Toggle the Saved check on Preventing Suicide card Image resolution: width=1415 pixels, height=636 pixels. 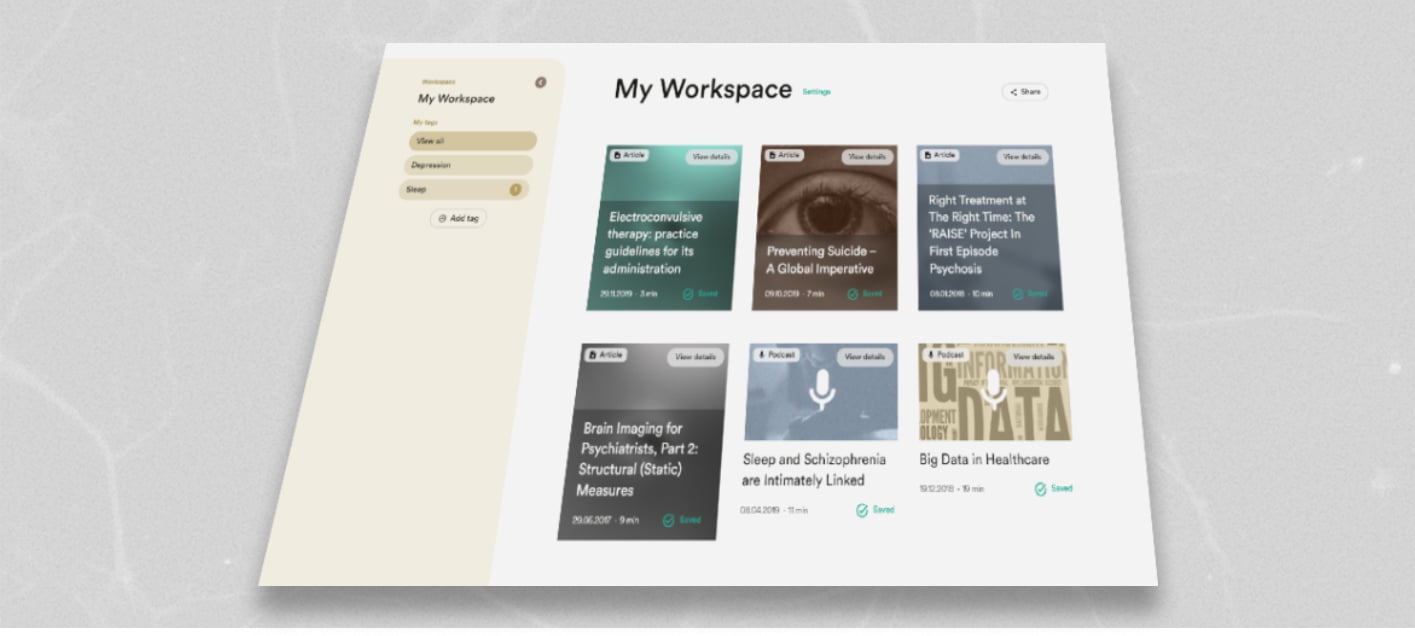point(865,295)
